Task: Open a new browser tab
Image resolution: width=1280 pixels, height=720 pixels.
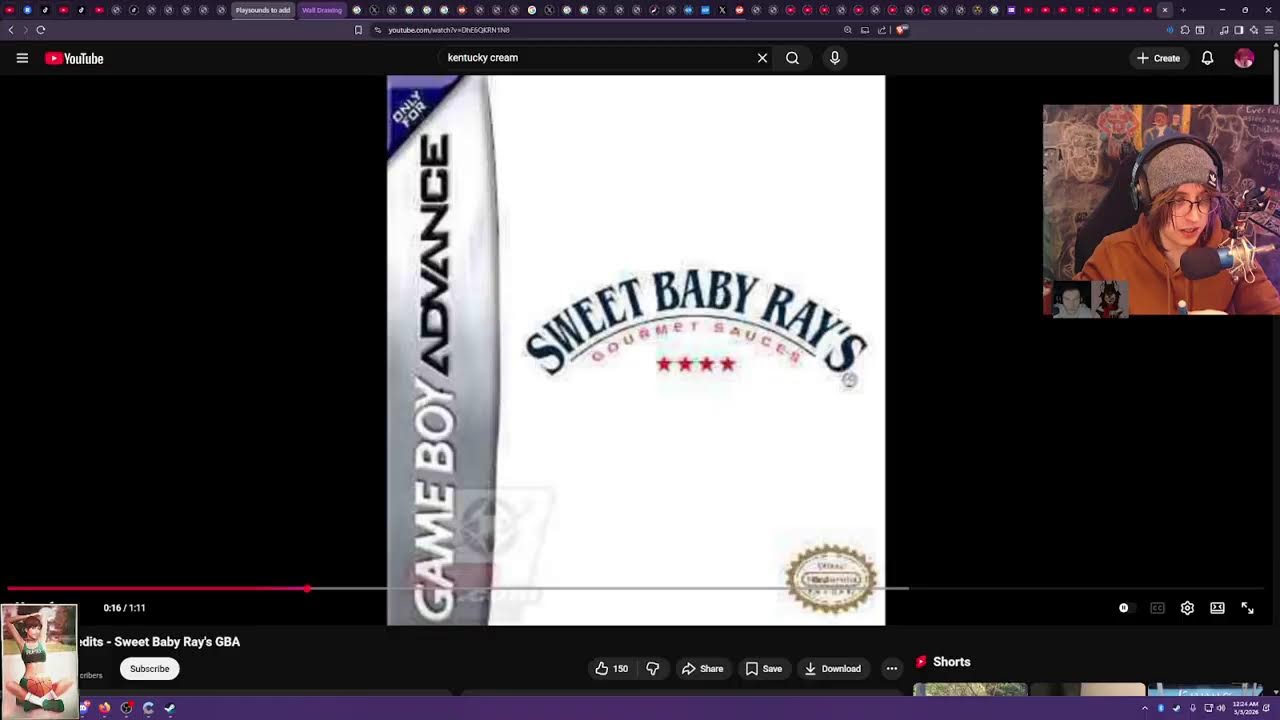Action: coord(1183,10)
